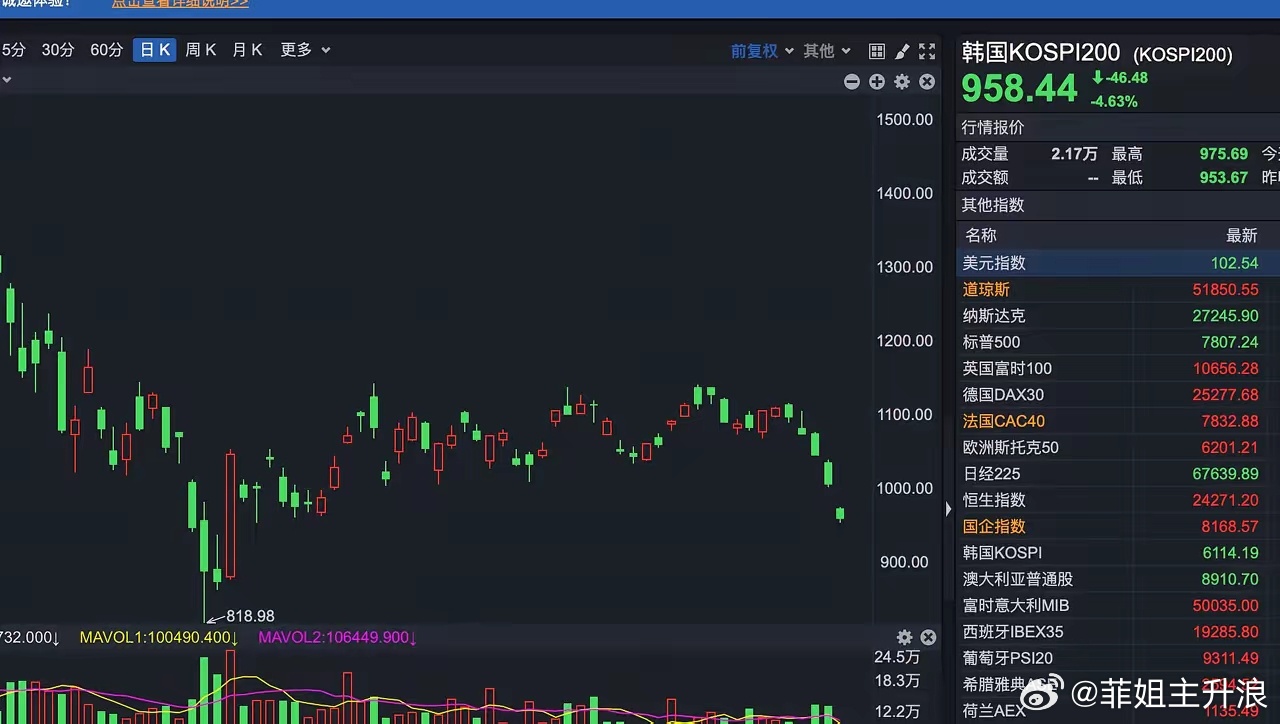Close the MAVOL volume indicator panel
Screen dimensions: 1280x724
click(928, 637)
